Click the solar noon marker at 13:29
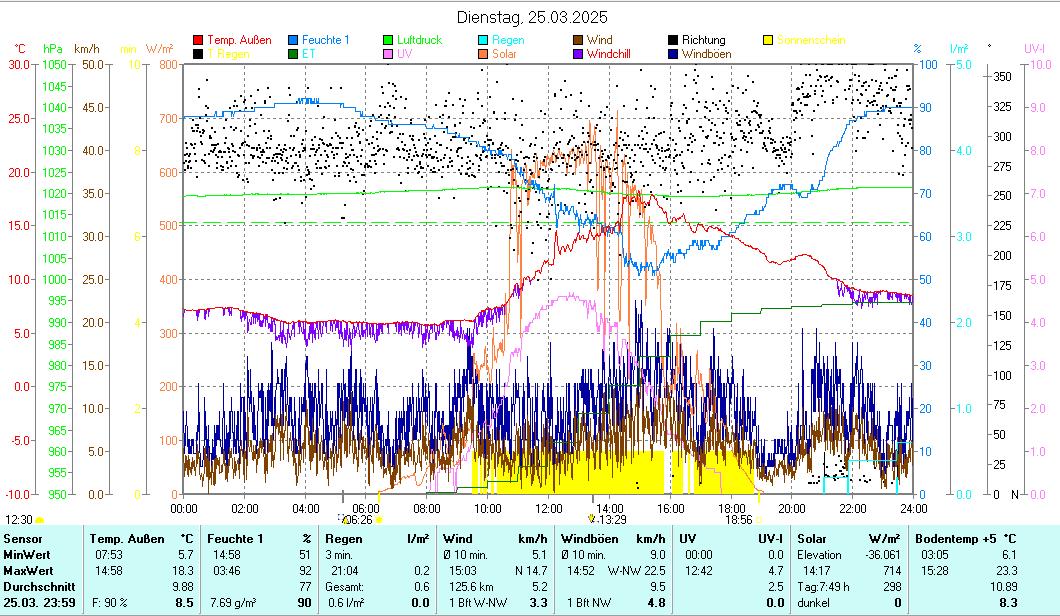The height and width of the screenshot is (616, 1060). [x=593, y=519]
